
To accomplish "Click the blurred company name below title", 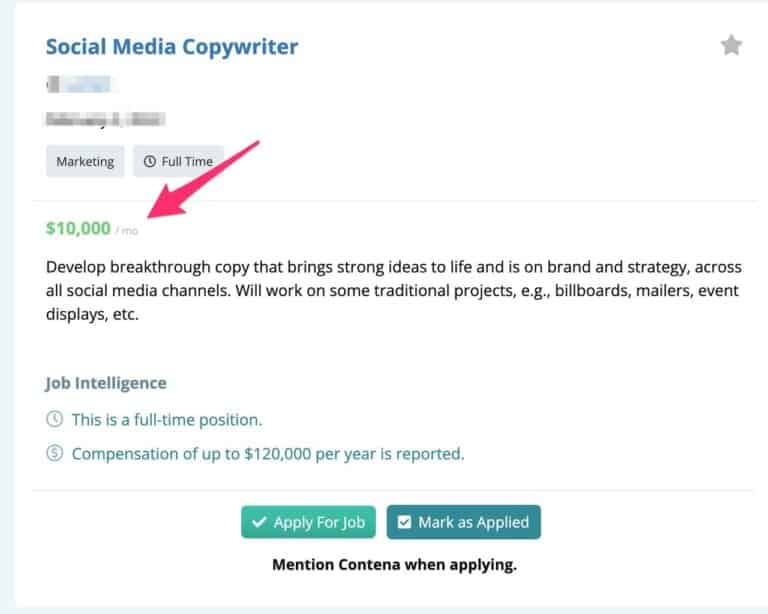I will (x=82, y=85).
